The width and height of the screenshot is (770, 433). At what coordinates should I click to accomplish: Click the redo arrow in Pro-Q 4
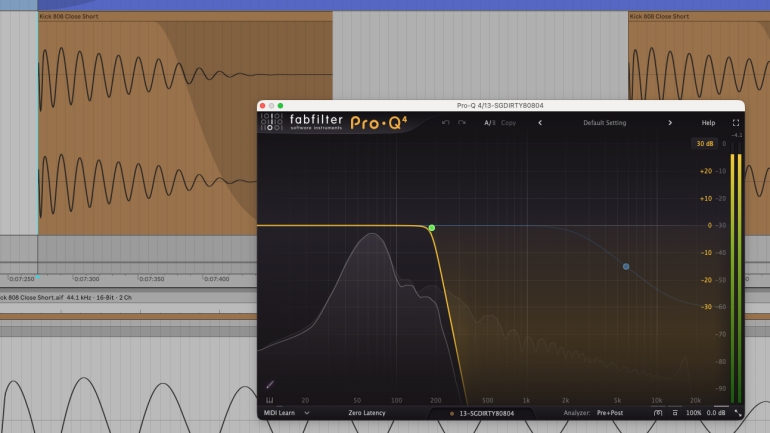pyautogui.click(x=462, y=122)
